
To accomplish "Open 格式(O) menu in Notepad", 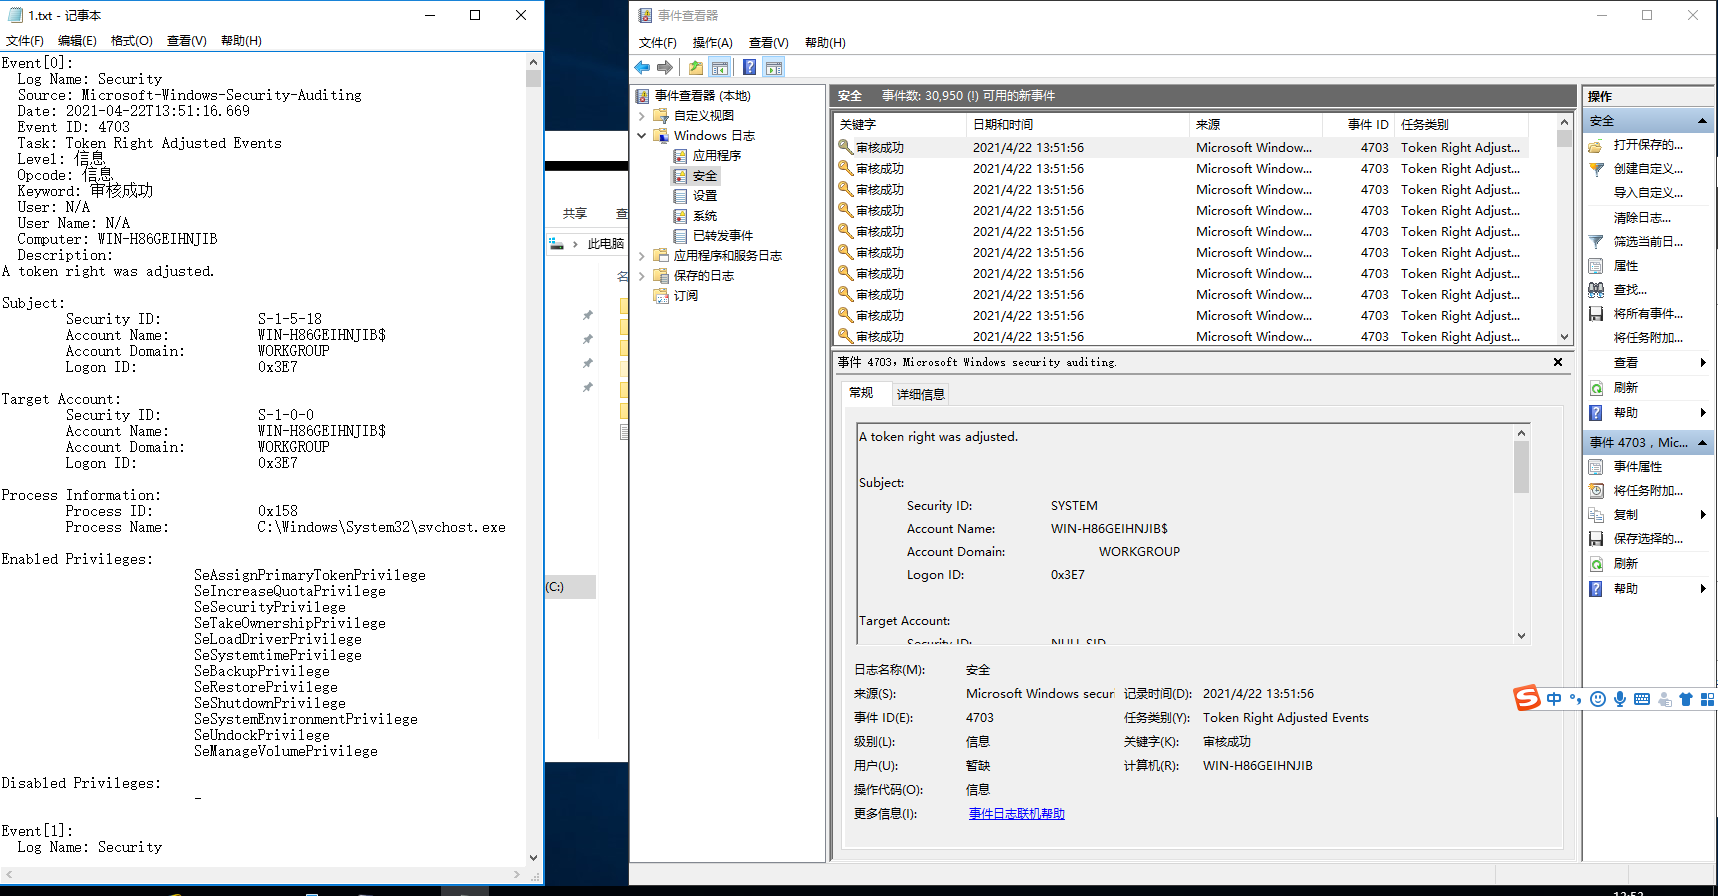I will 132,41.
